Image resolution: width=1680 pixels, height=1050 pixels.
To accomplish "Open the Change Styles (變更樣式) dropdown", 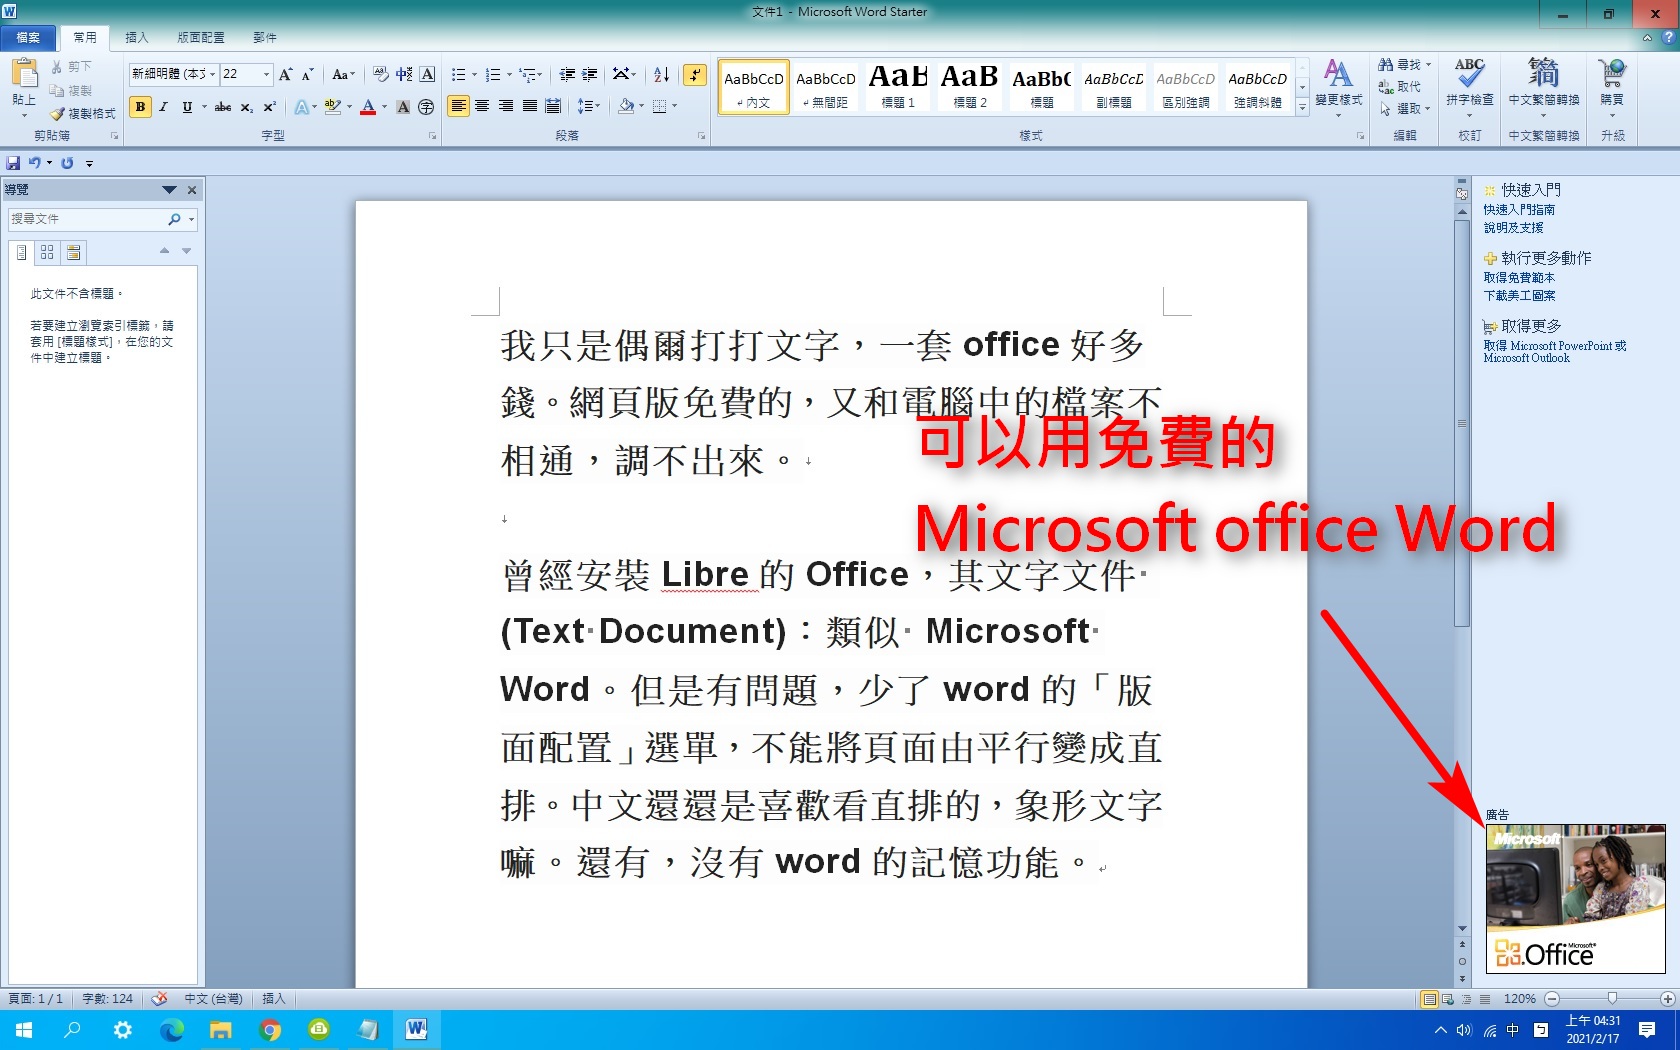I will (1338, 86).
